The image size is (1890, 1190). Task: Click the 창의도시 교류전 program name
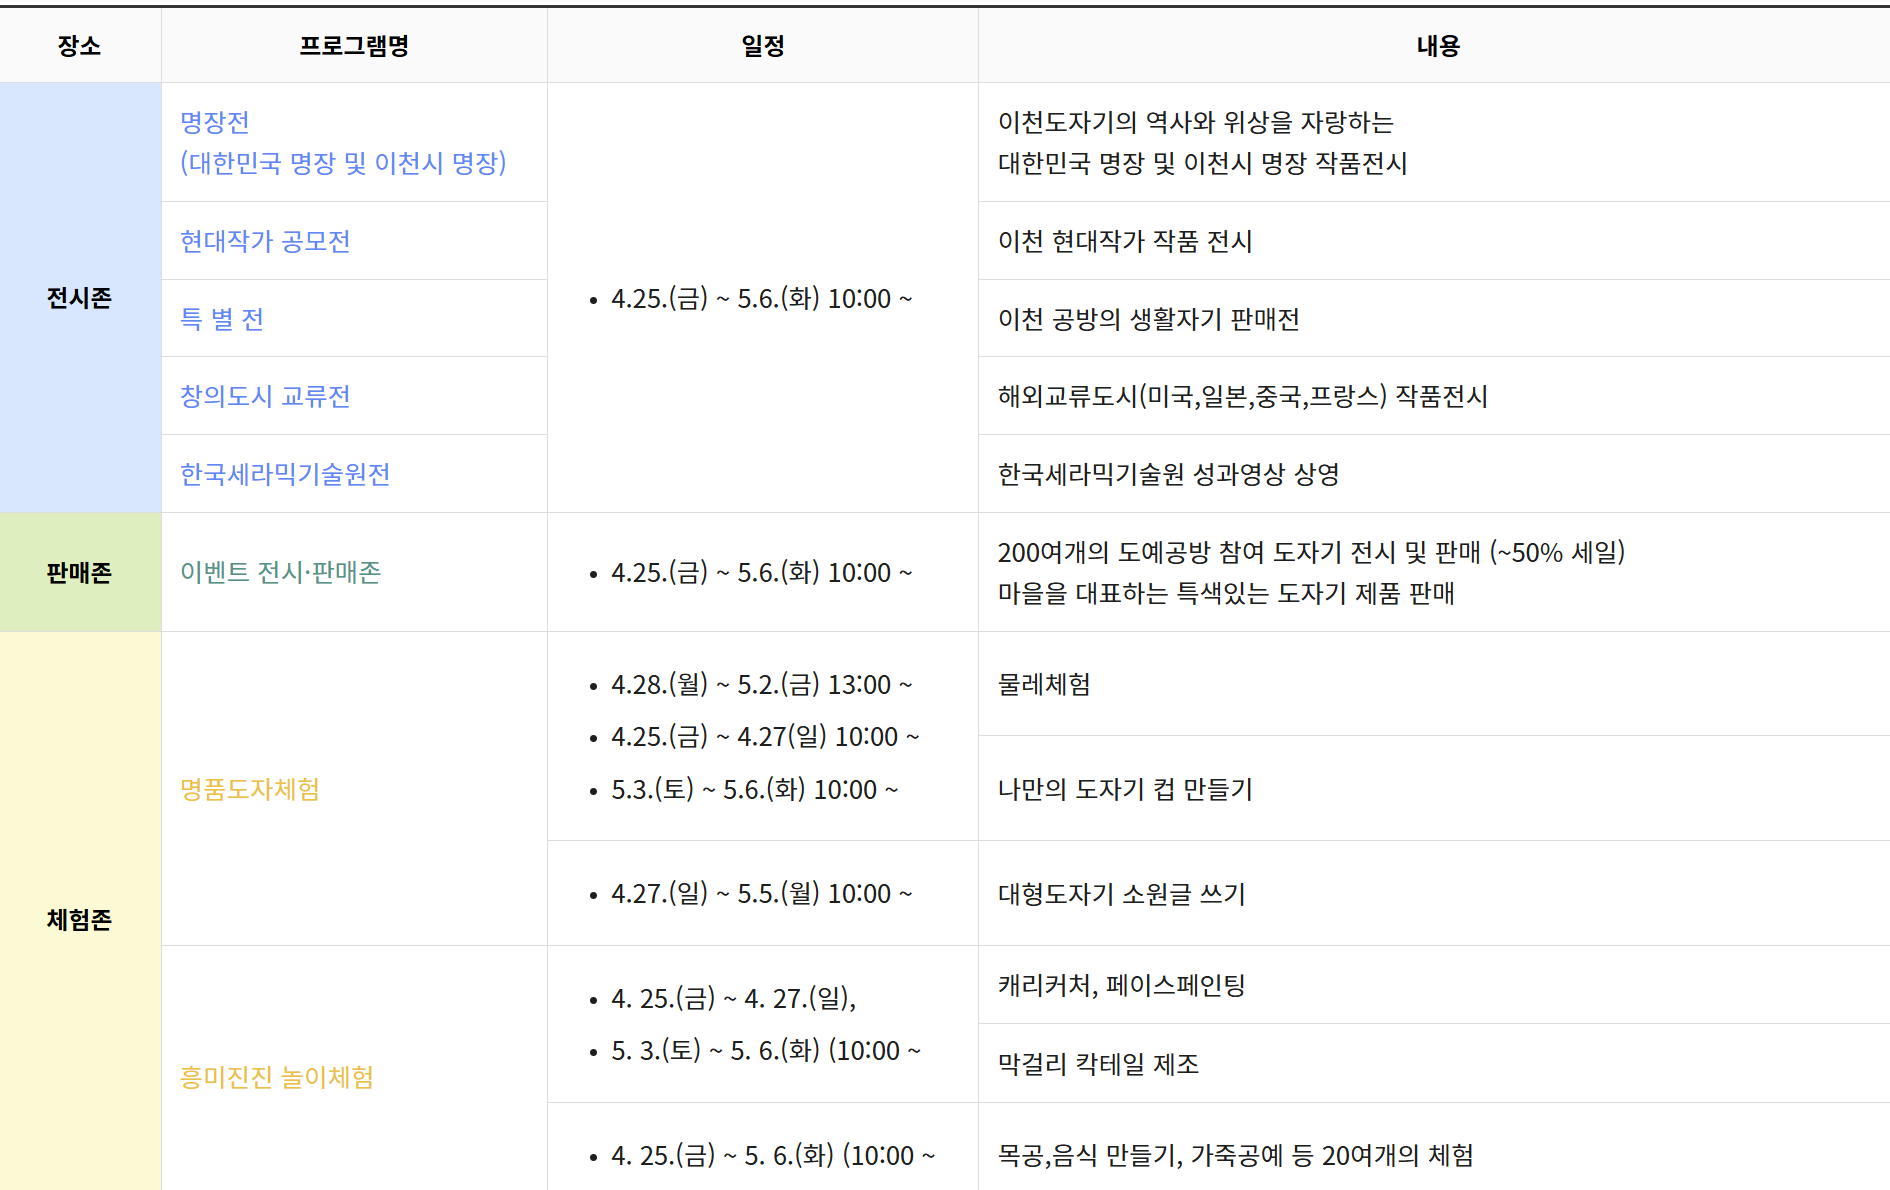click(265, 396)
